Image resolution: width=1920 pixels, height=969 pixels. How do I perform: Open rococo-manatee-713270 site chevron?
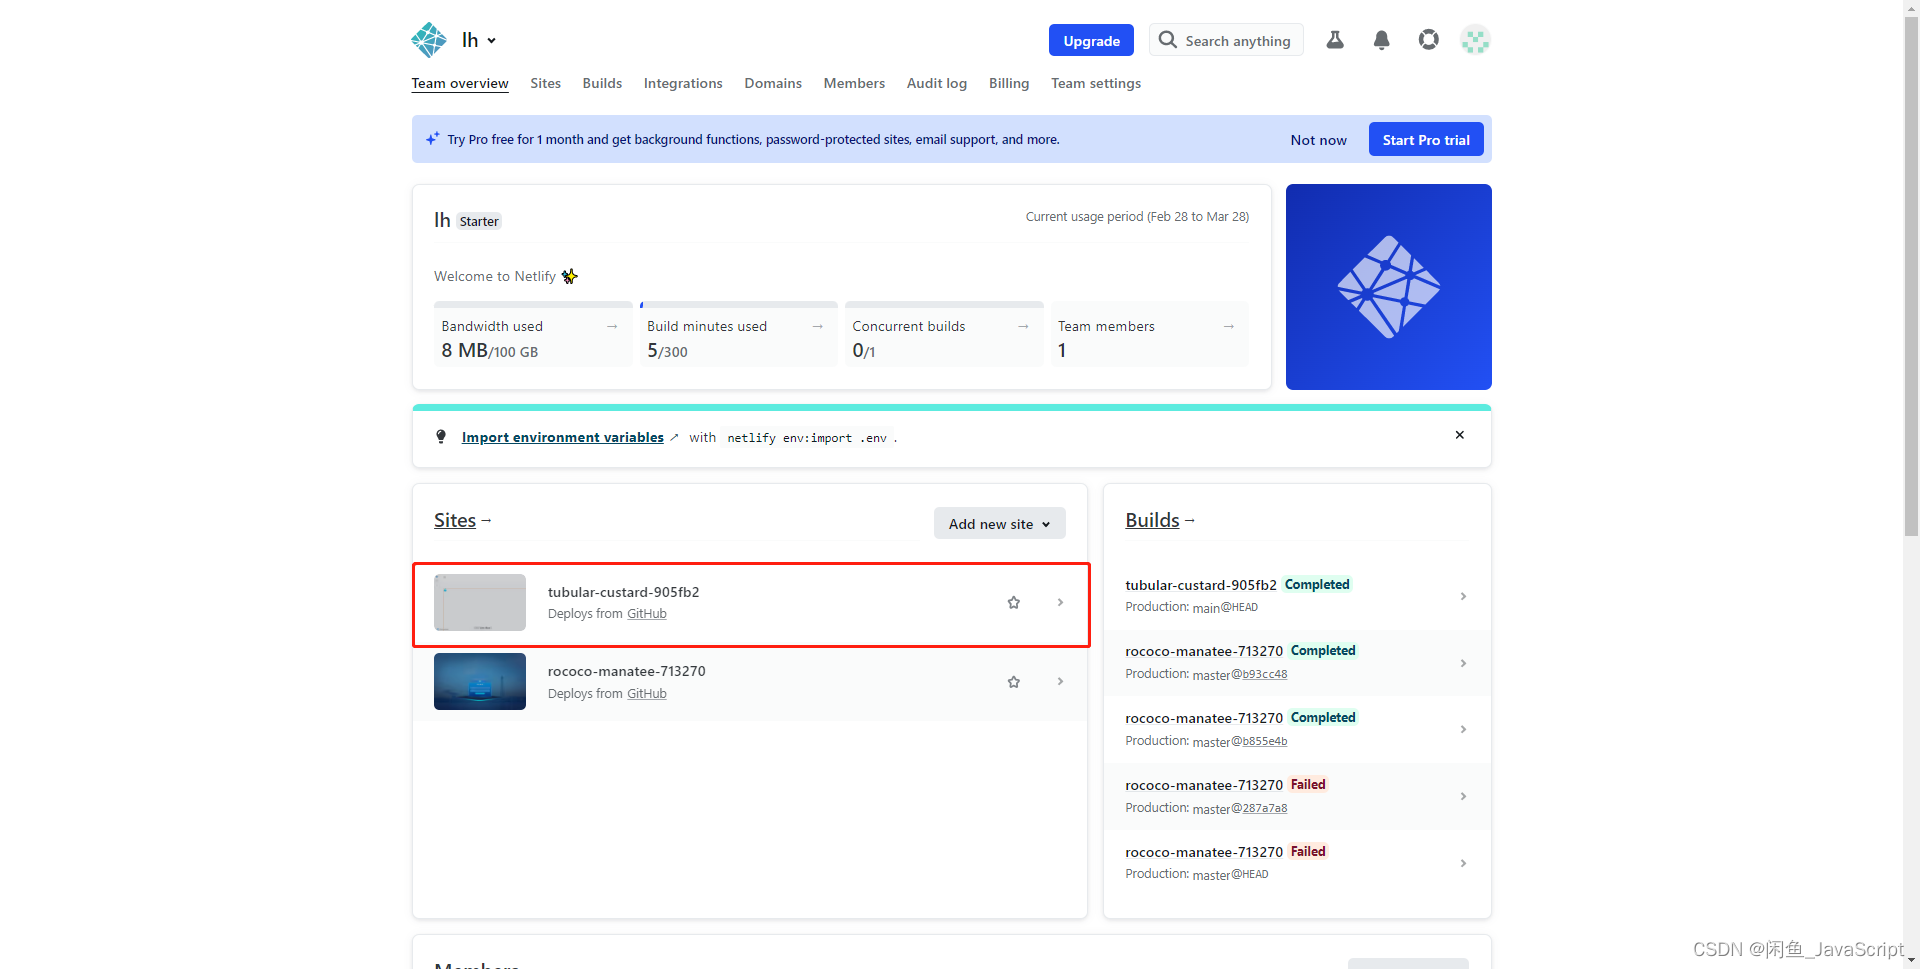pos(1060,682)
